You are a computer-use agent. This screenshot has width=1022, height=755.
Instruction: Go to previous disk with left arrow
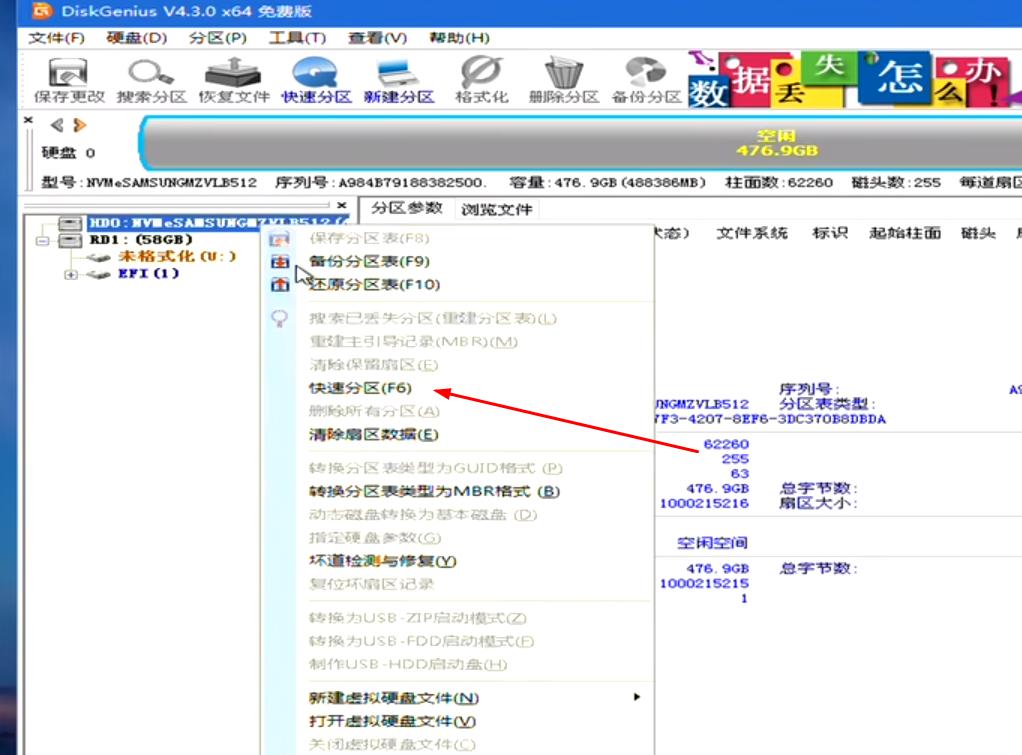click(x=57, y=125)
